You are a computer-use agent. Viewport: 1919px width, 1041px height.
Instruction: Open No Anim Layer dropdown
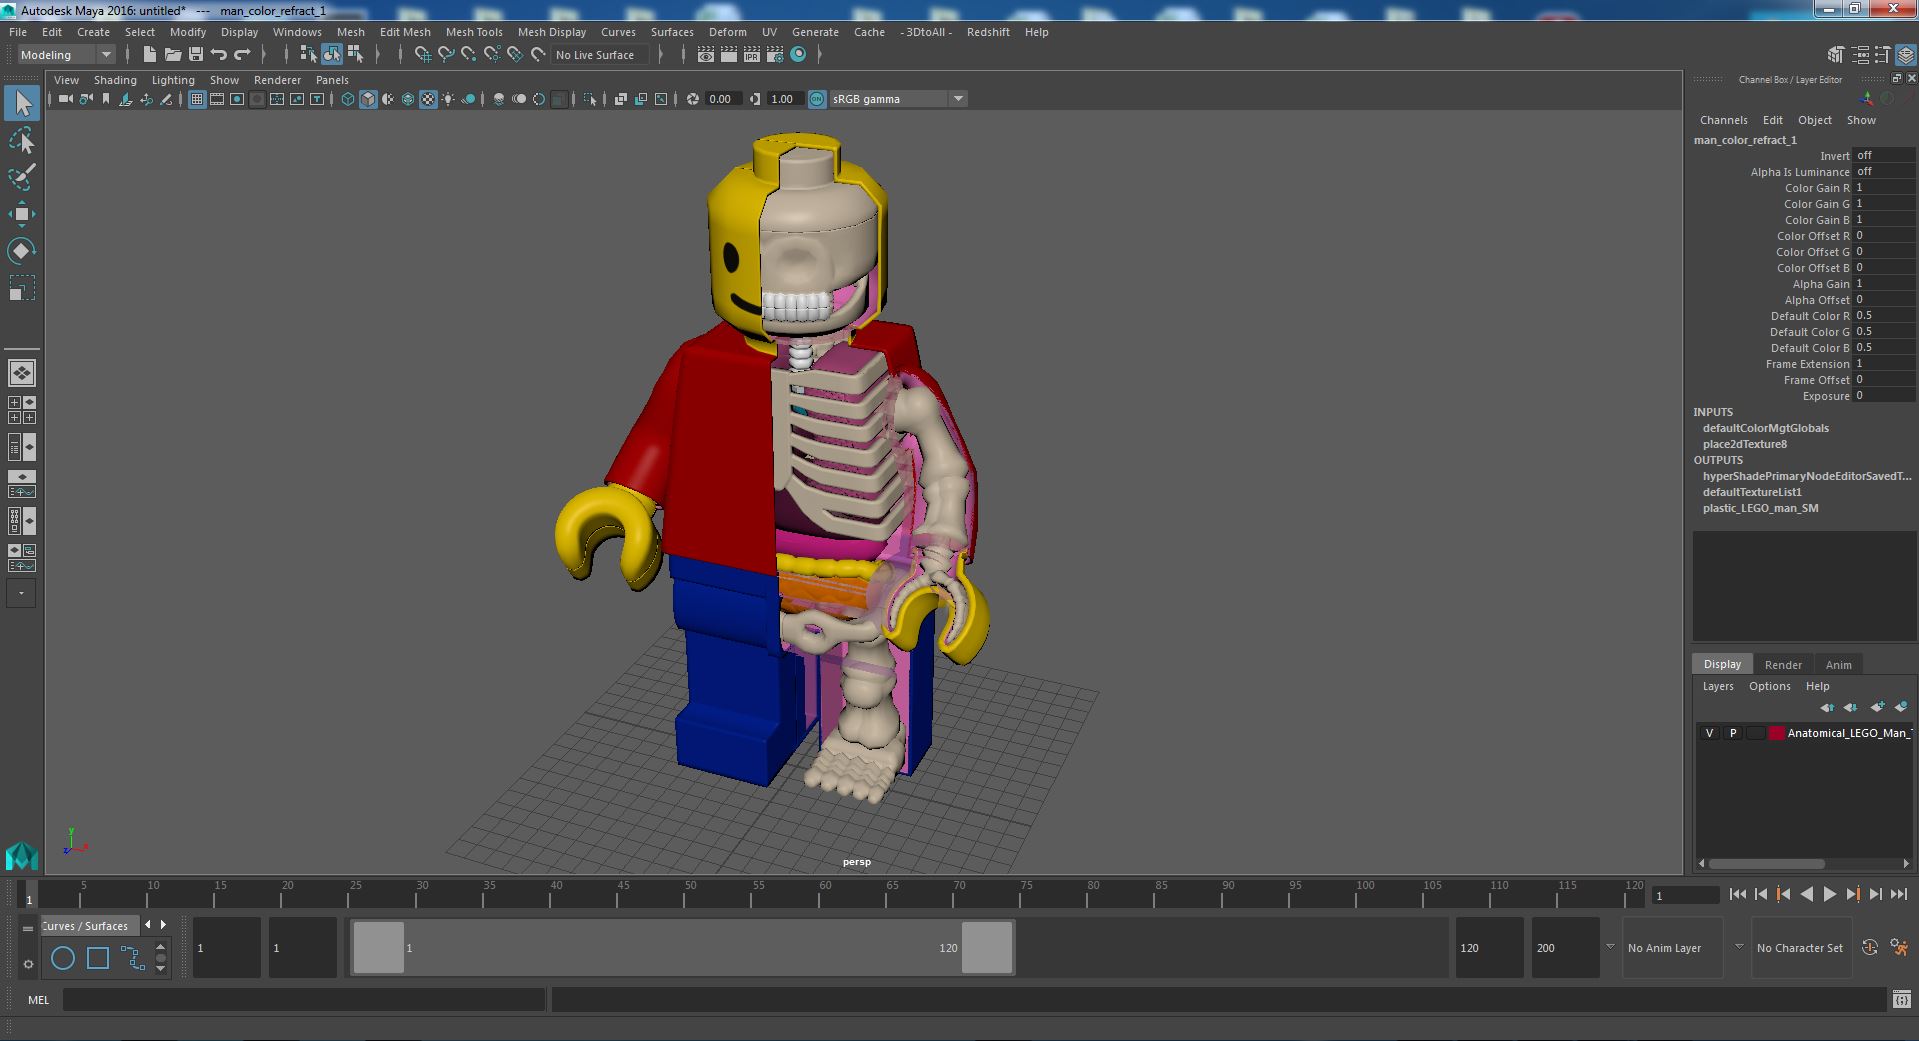point(1672,948)
